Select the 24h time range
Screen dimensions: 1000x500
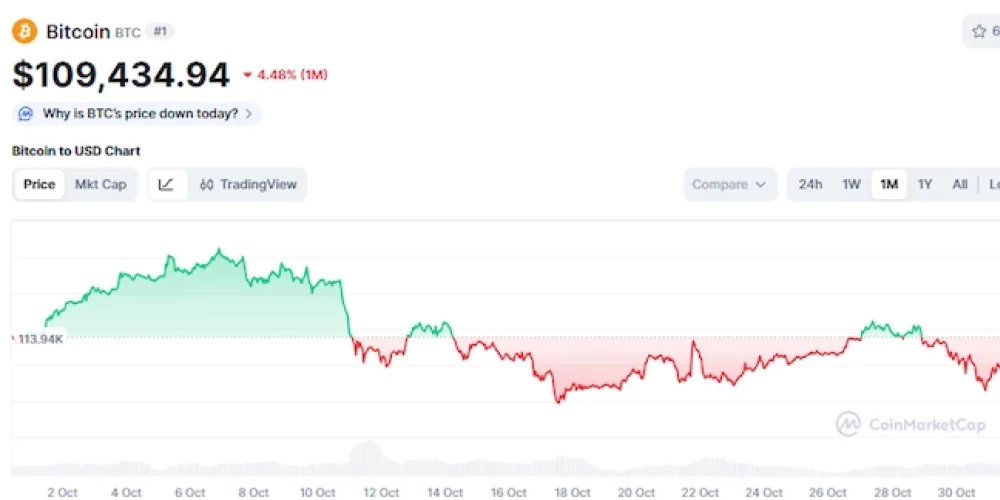[x=811, y=184]
